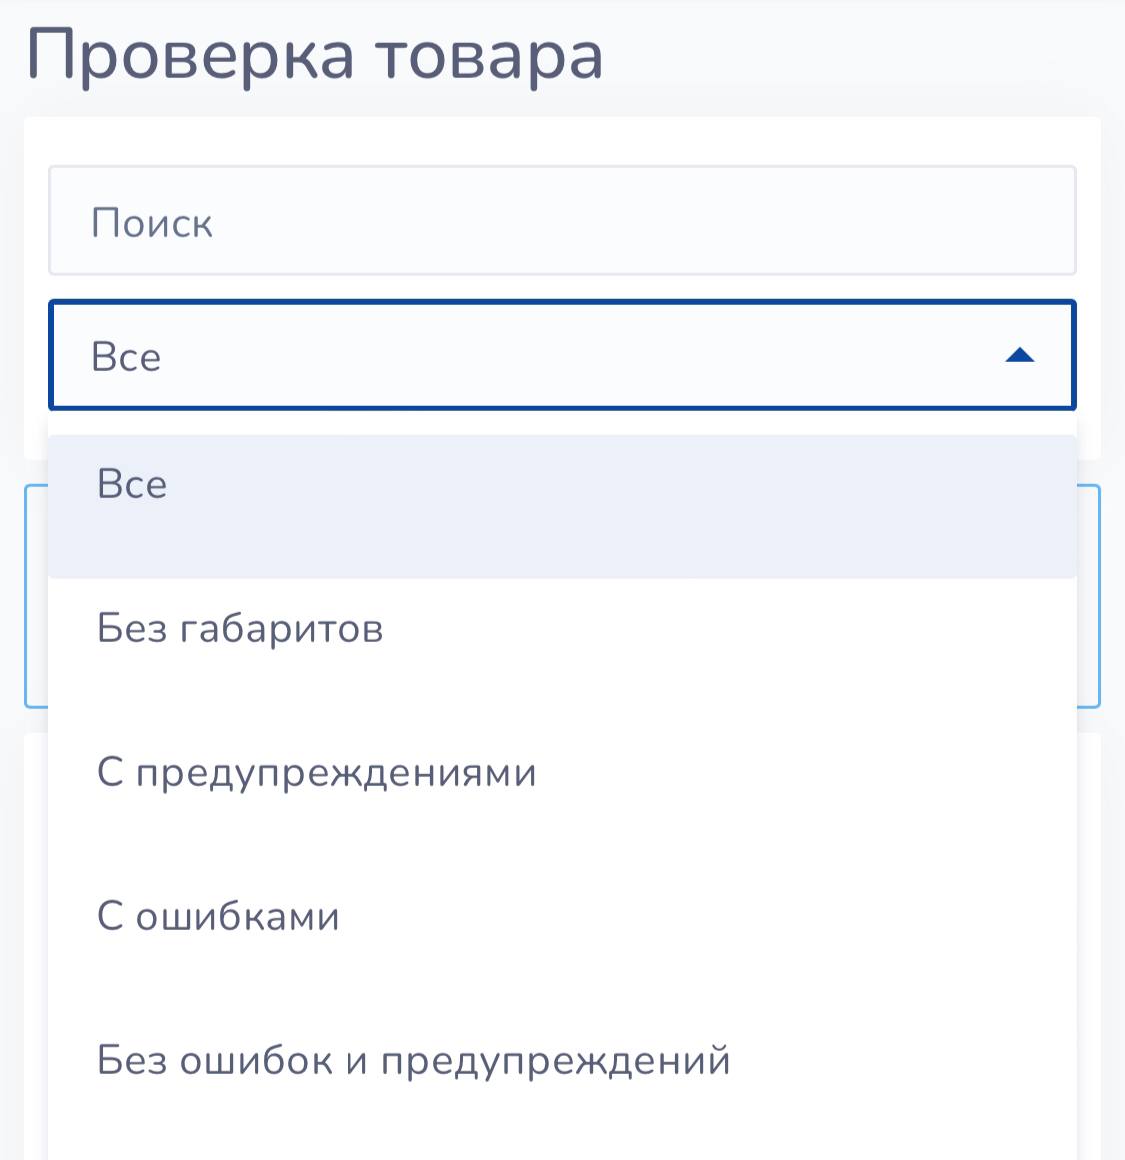
Task: Reset the filter to show all products
Action: (132, 485)
